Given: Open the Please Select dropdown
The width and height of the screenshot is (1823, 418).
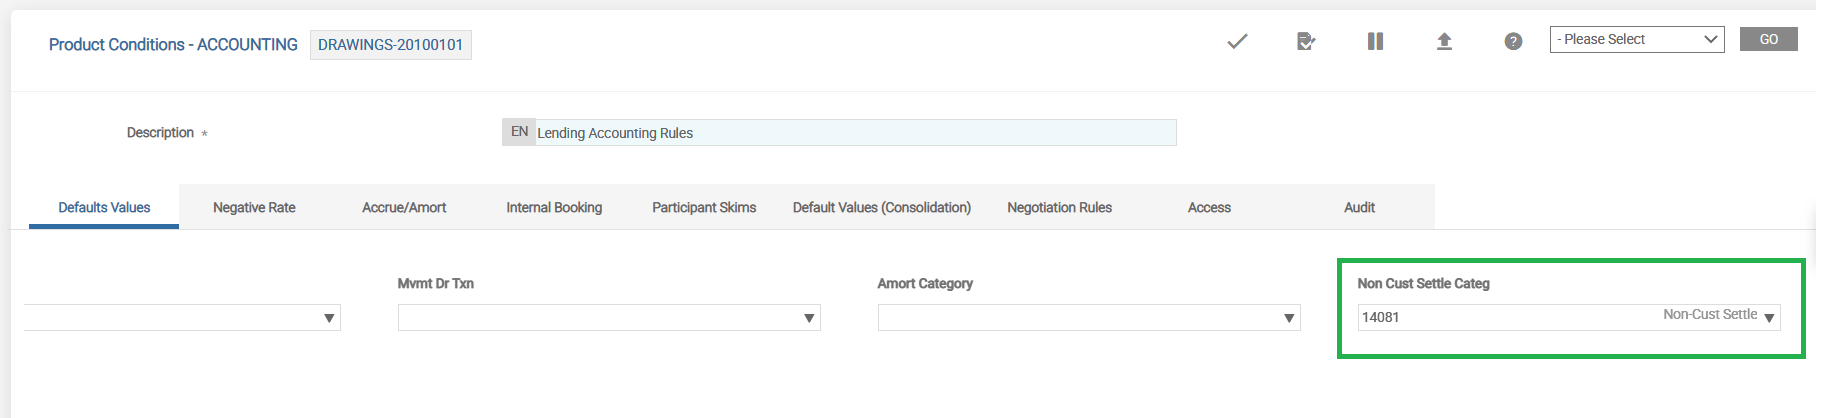Looking at the screenshot, I should tap(1636, 40).
